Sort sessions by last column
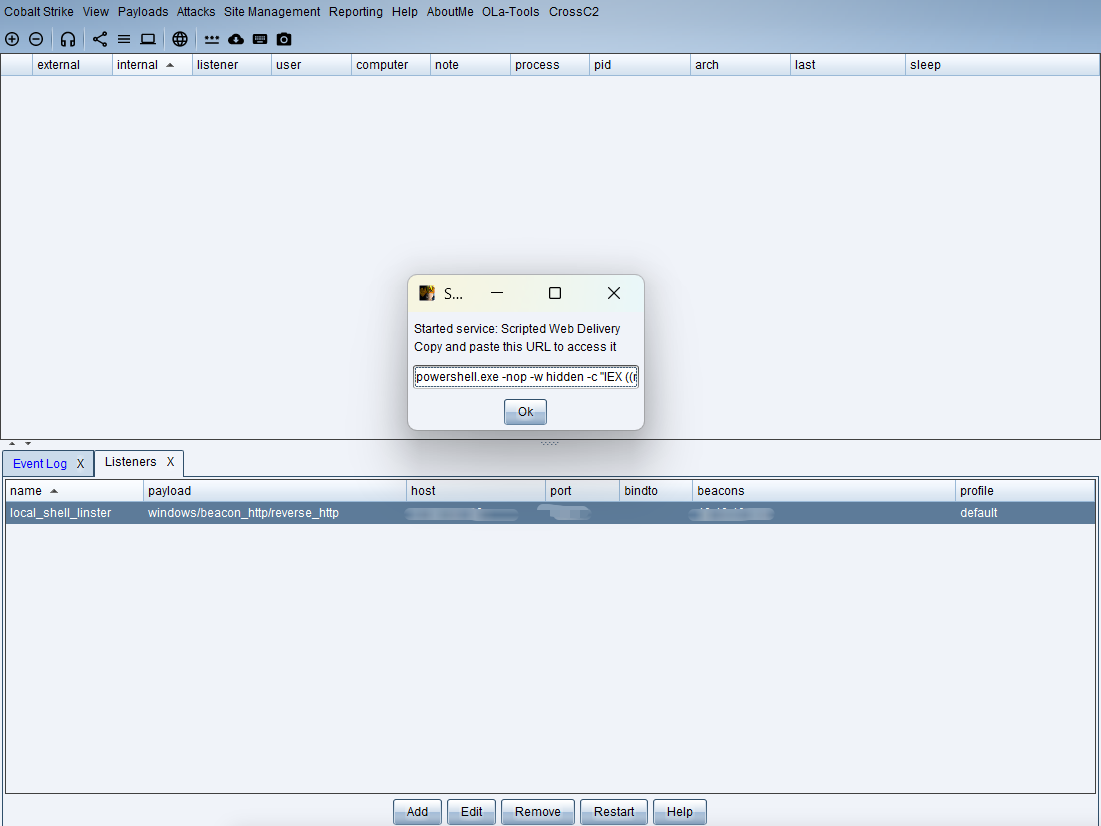 848,65
